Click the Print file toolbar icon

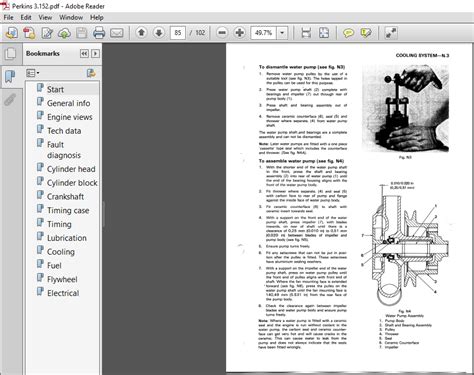point(99,33)
